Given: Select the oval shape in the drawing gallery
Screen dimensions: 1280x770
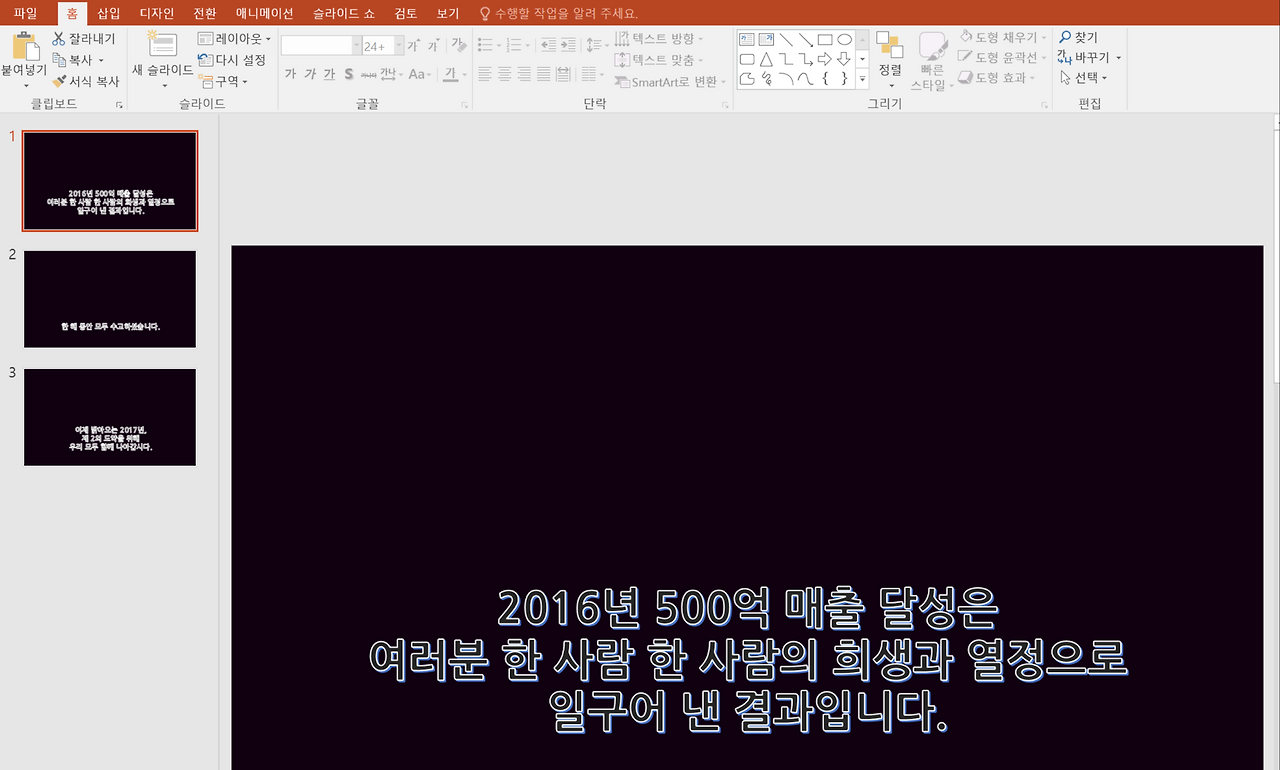Looking at the screenshot, I should (844, 38).
